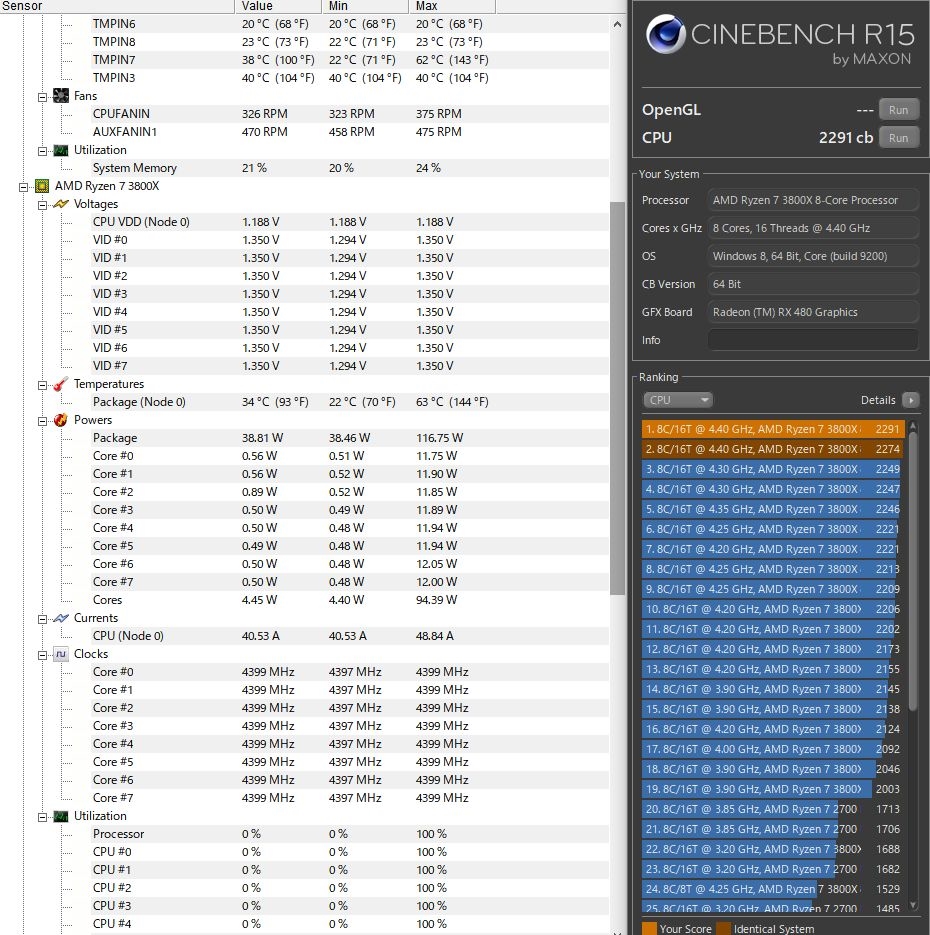Click the Max column header
This screenshot has width=930, height=935.
tap(452, 6)
